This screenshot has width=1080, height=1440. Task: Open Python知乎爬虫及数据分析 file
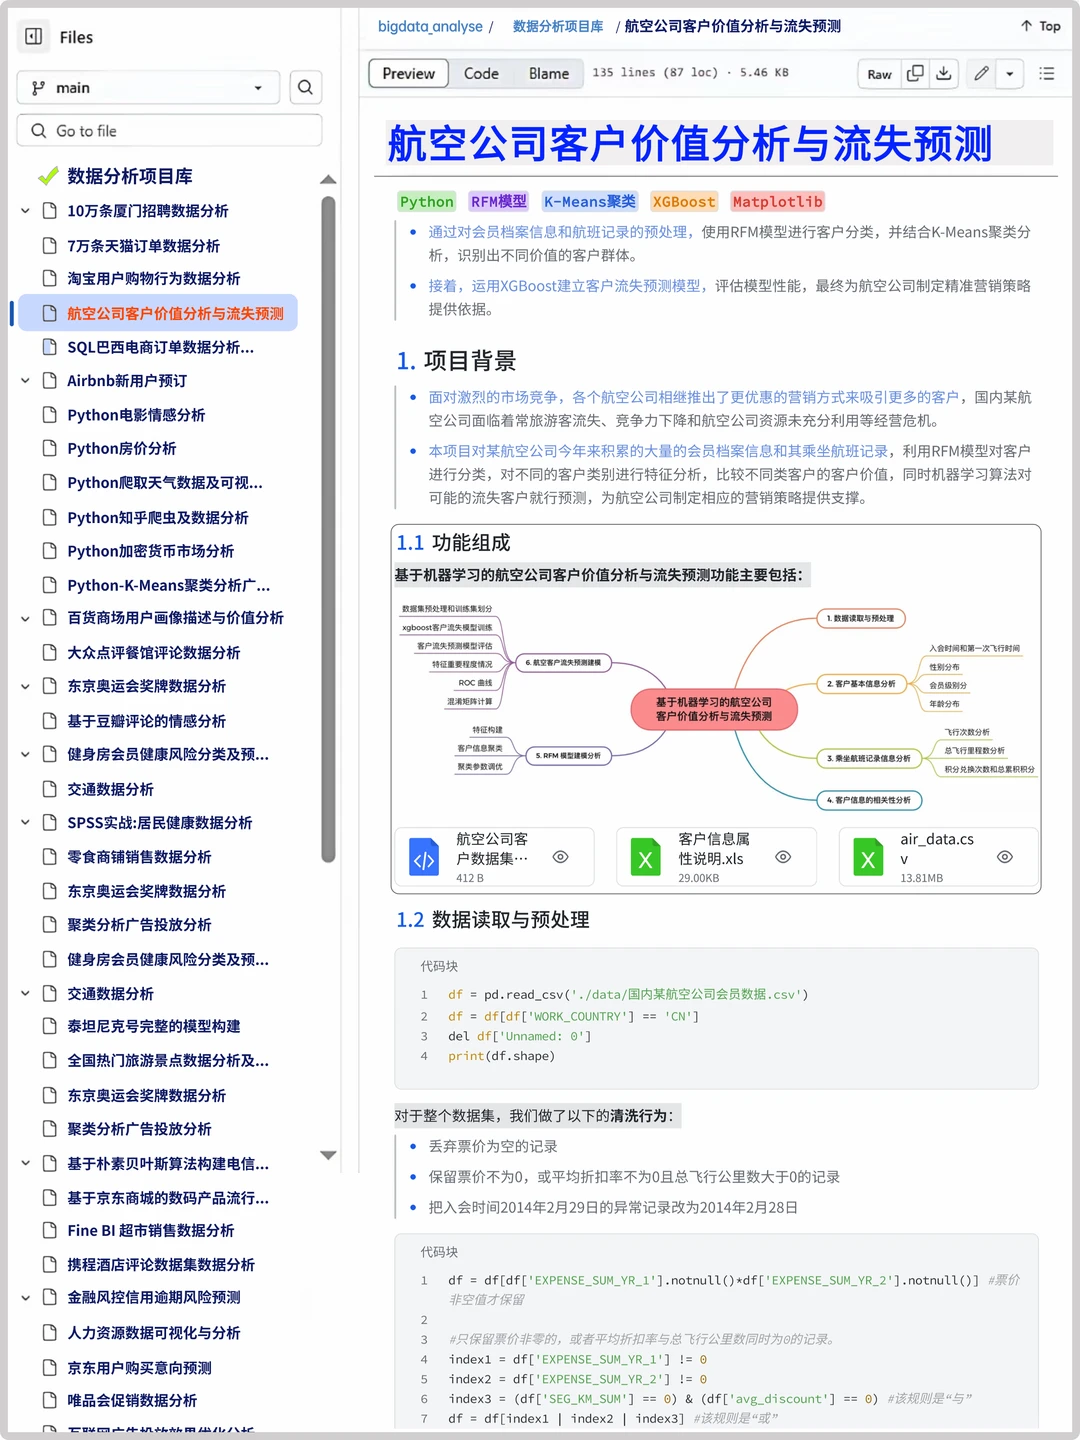(x=158, y=517)
